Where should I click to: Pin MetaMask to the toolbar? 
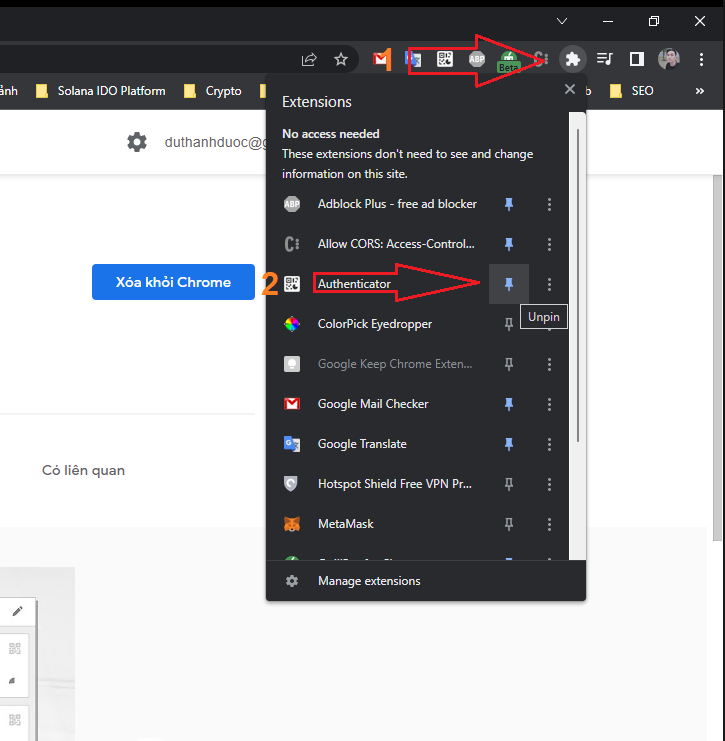(x=509, y=524)
